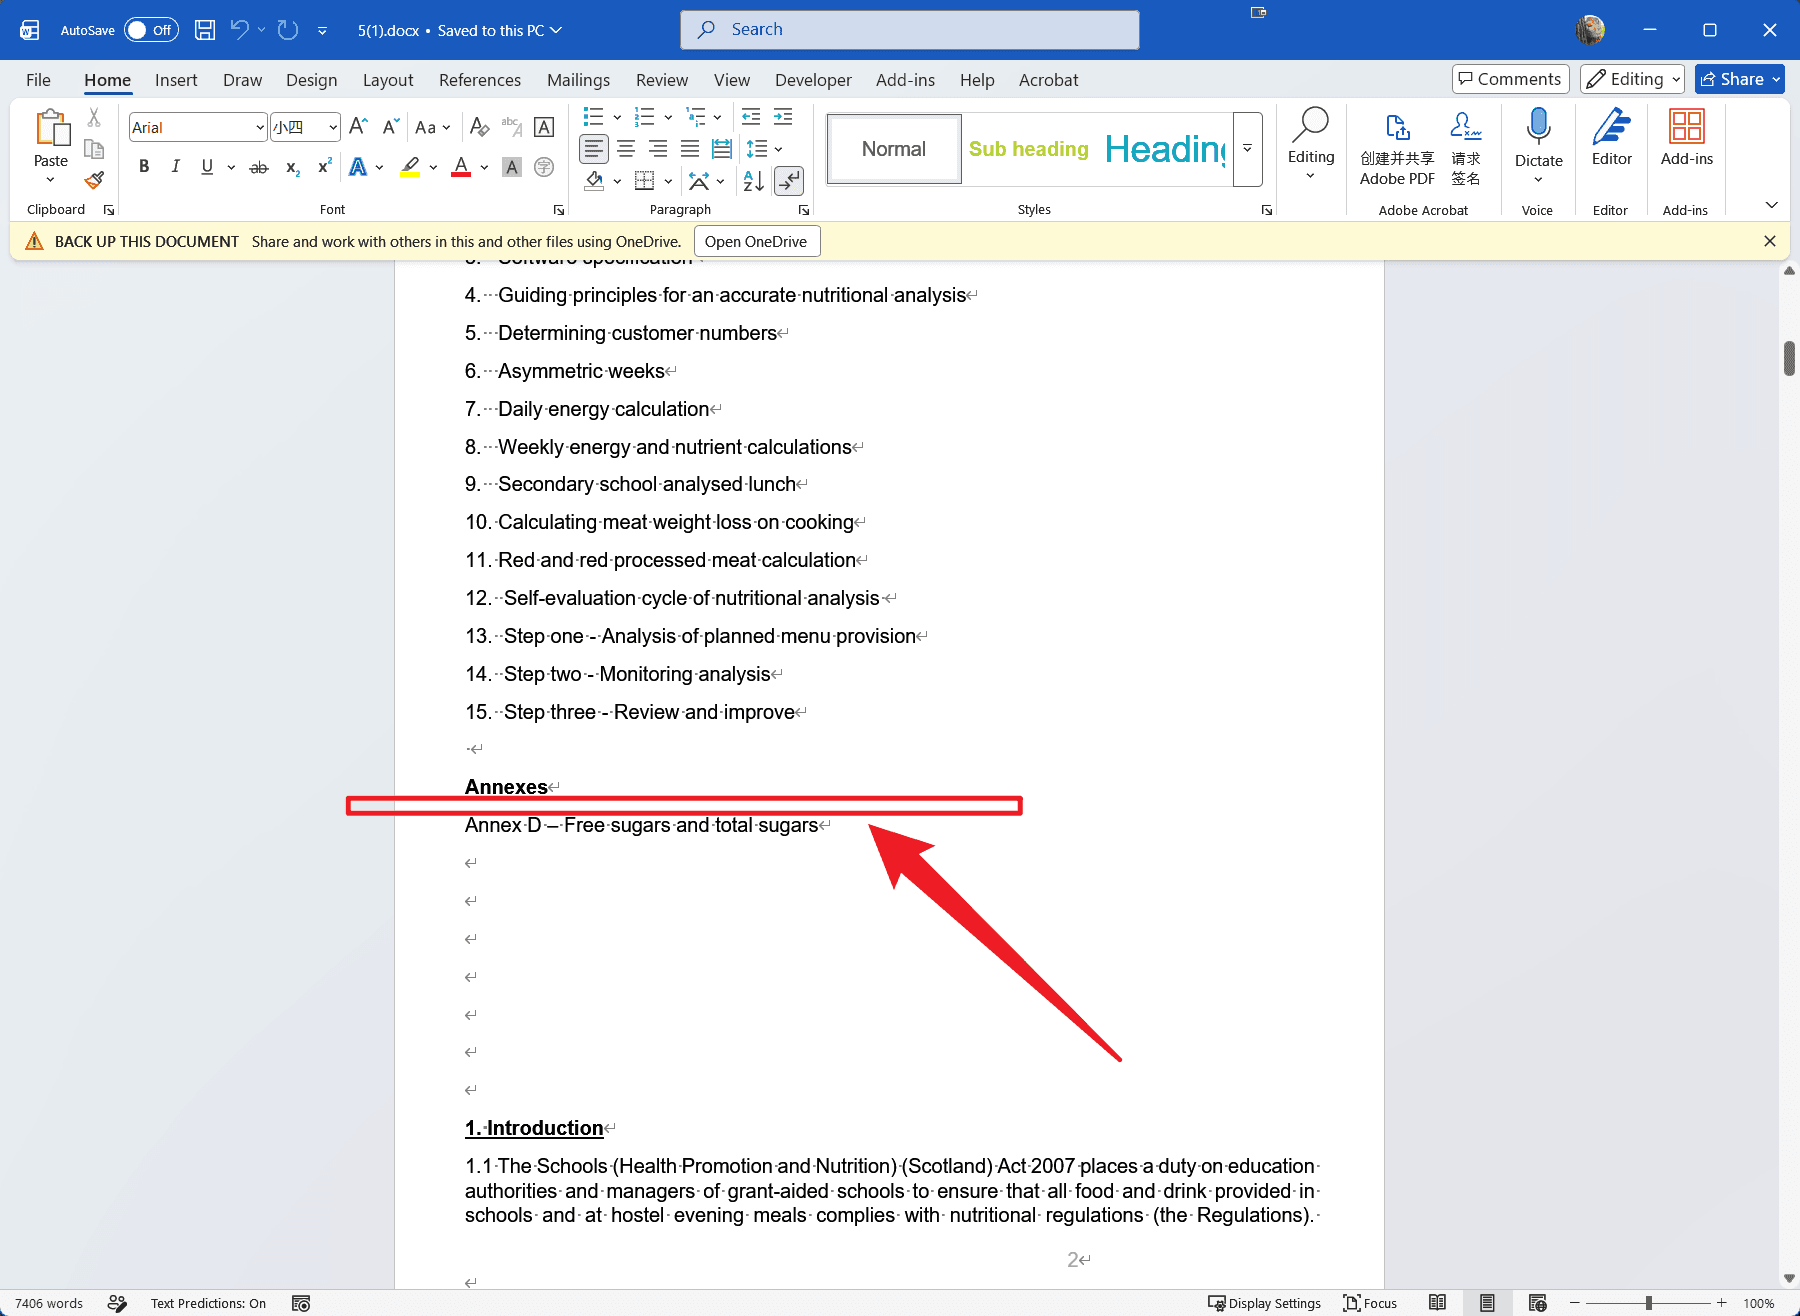Open the Layout ribbon tab
1800x1316 pixels.
click(x=388, y=80)
